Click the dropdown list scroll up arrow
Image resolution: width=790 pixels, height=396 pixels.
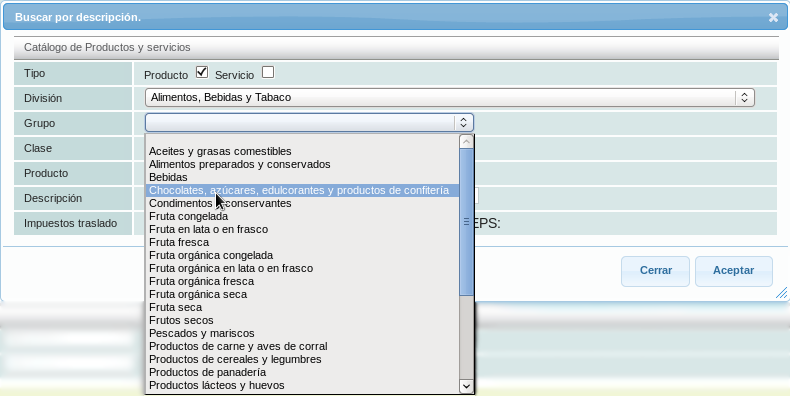[467, 142]
